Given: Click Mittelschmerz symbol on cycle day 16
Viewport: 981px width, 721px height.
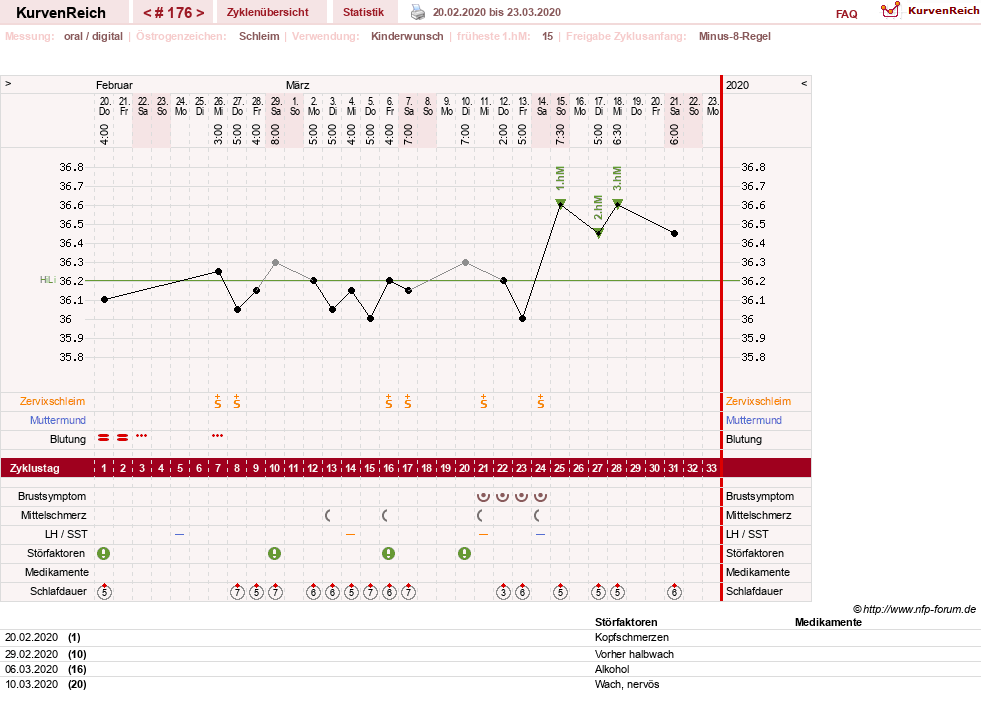Looking at the screenshot, I should pos(385,516).
